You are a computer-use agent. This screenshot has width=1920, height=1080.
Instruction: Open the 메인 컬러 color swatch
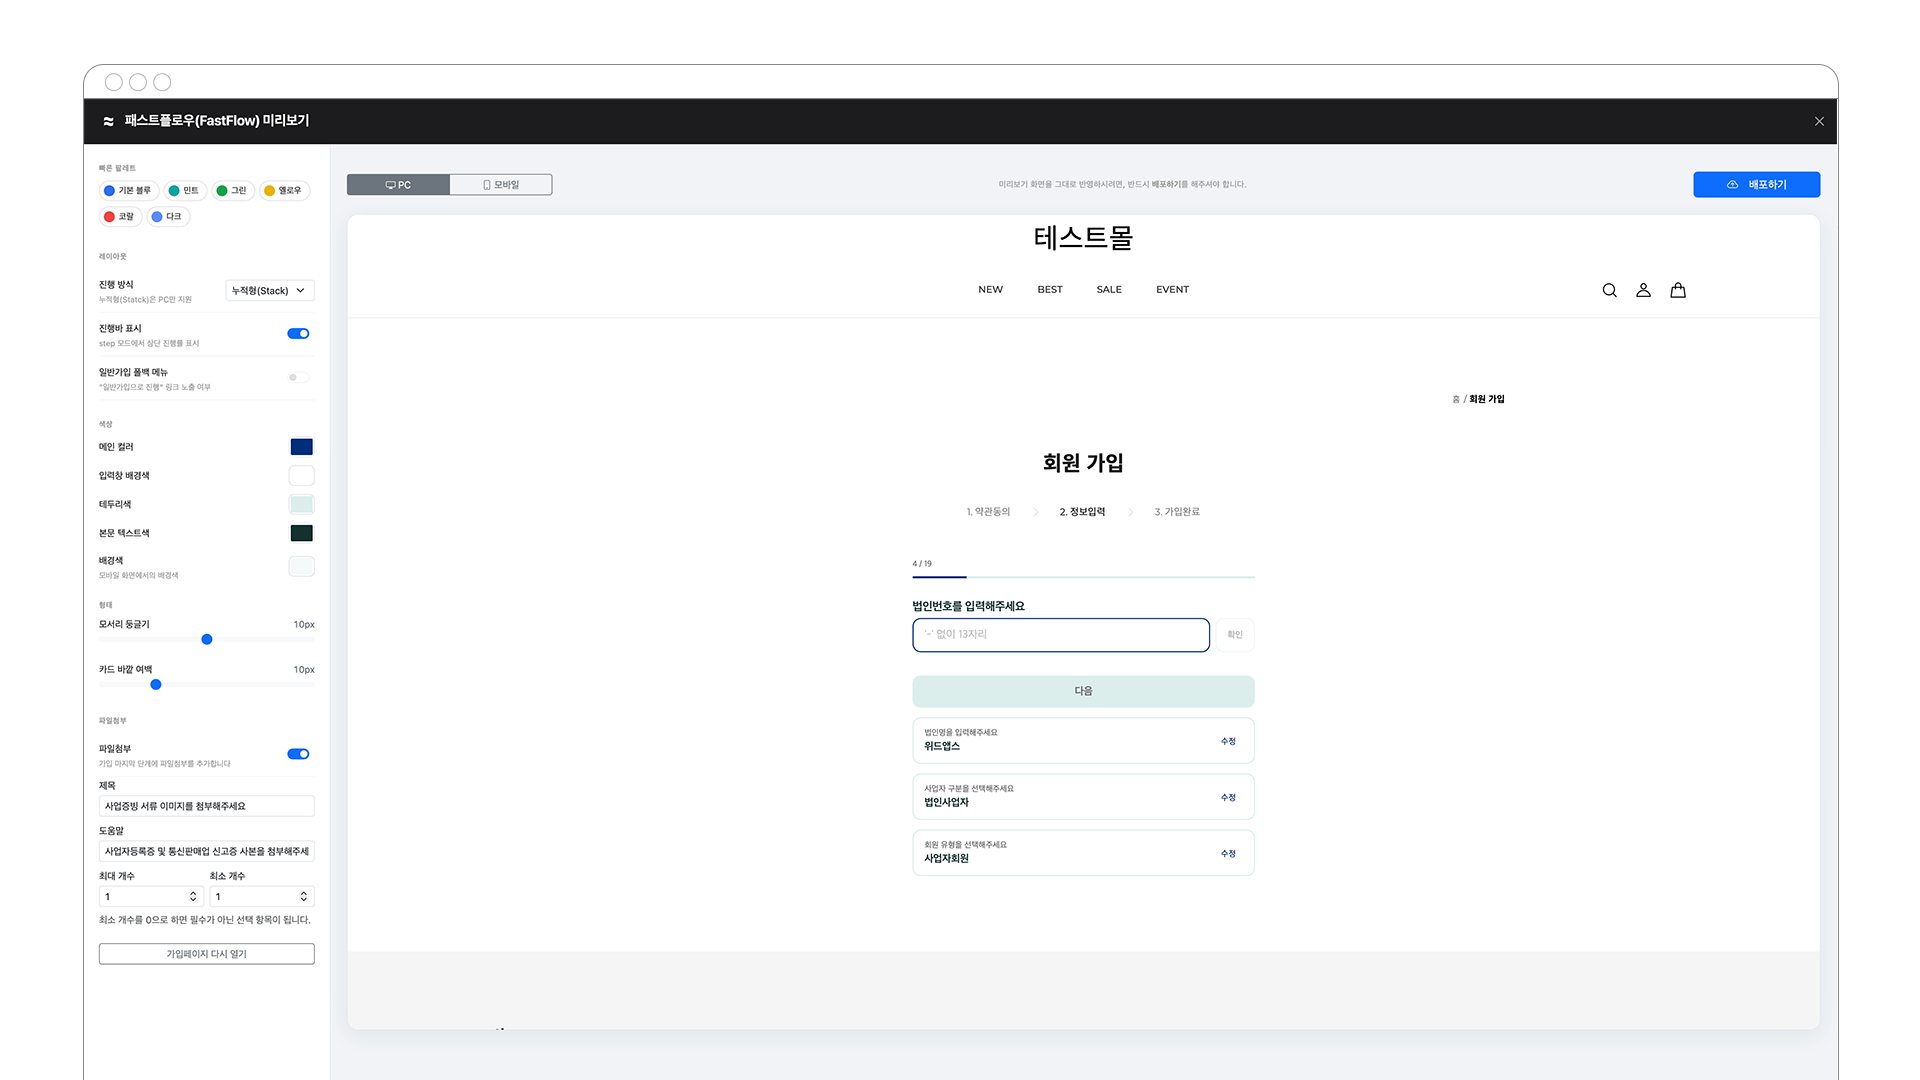(301, 447)
